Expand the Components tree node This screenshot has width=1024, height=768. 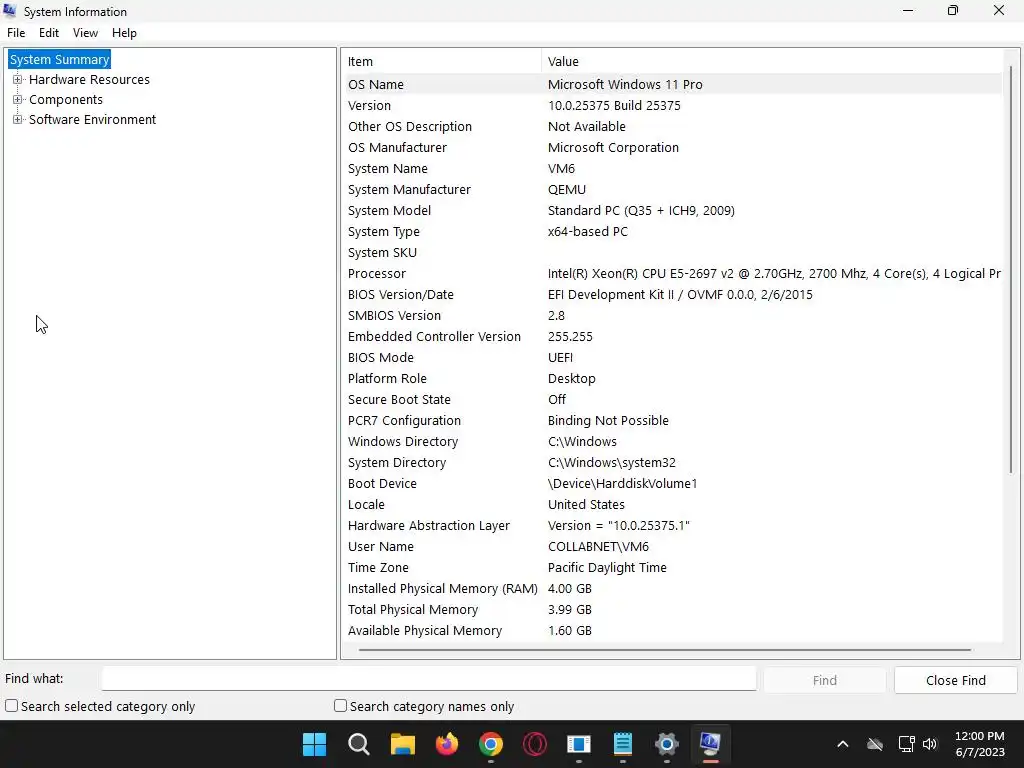(x=18, y=100)
